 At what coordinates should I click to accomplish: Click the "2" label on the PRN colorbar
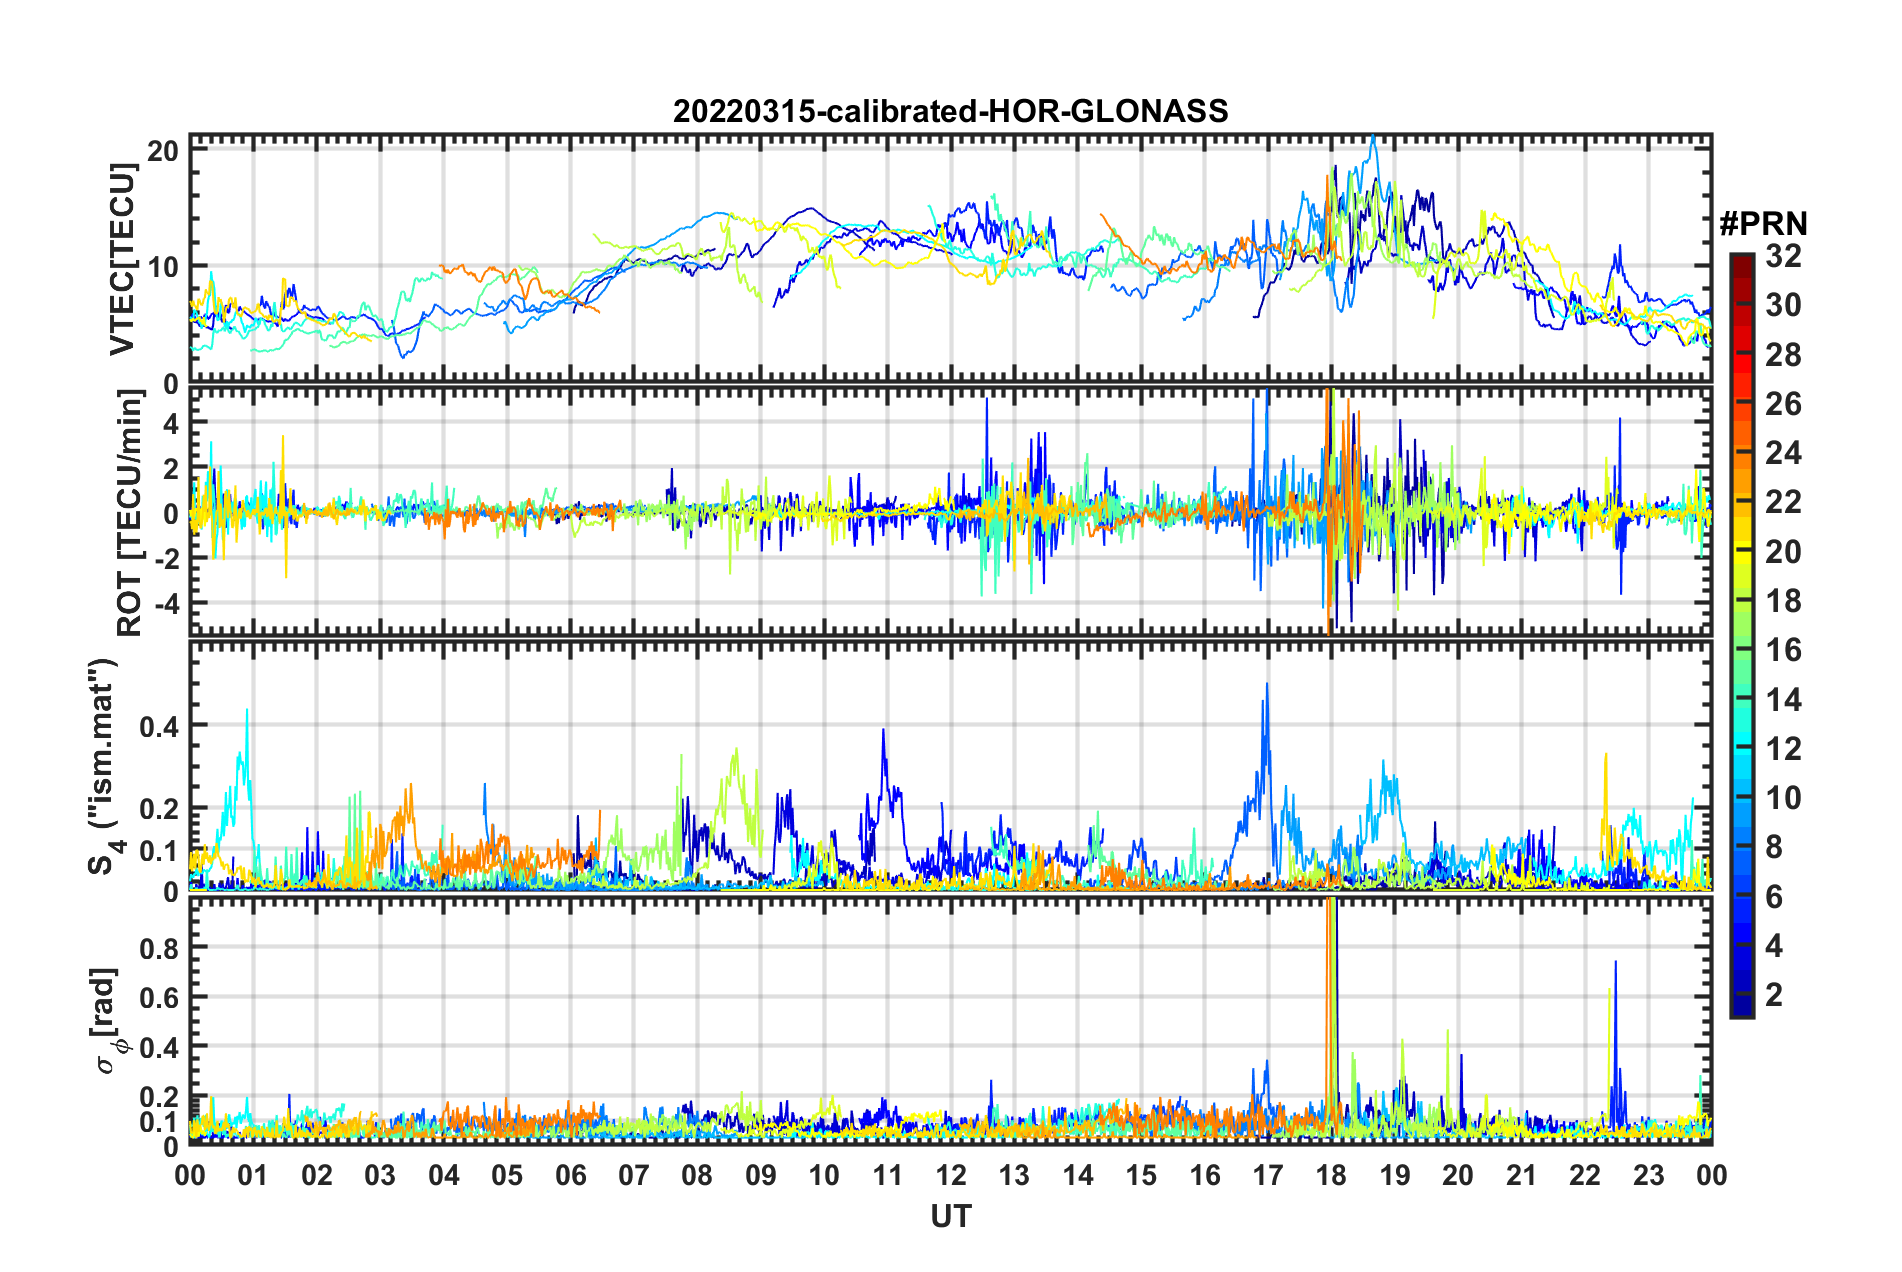click(x=1774, y=995)
